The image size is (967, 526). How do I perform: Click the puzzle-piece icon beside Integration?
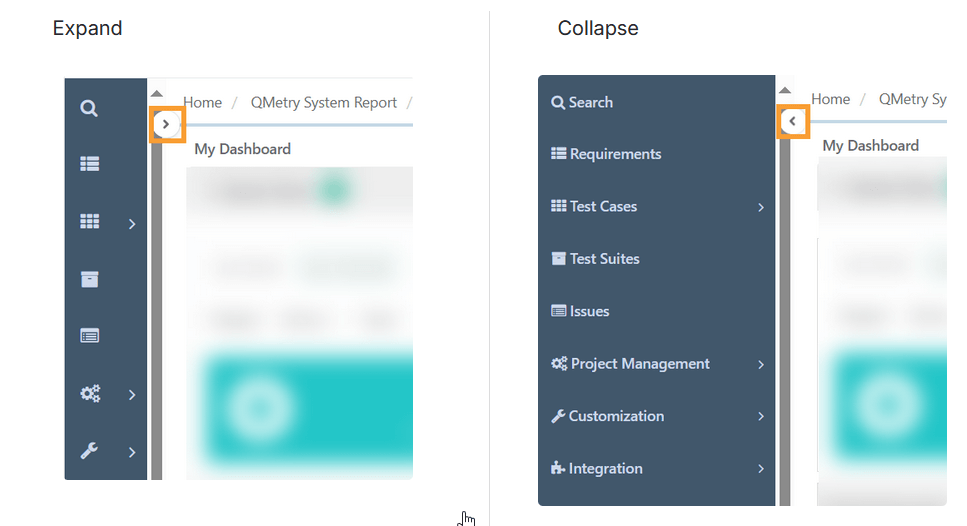pyautogui.click(x=558, y=468)
